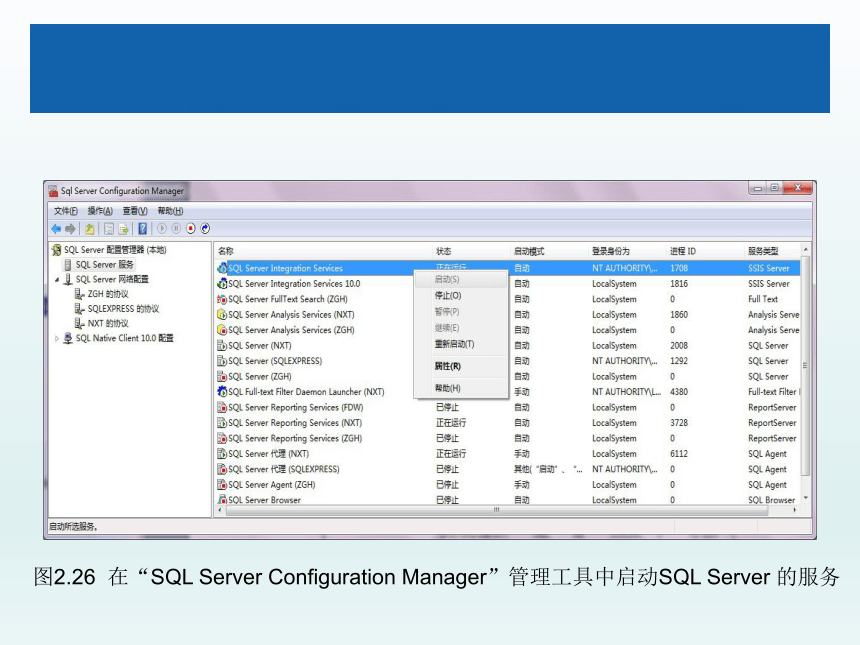Select NXT 的协议 in the tree
Viewport: 860px width, 645px height.
(x=108, y=324)
